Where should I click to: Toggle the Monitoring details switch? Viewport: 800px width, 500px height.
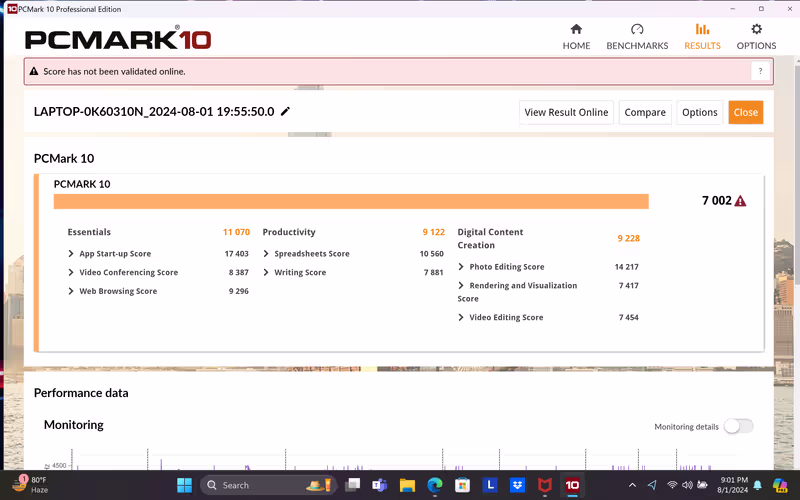tap(738, 426)
